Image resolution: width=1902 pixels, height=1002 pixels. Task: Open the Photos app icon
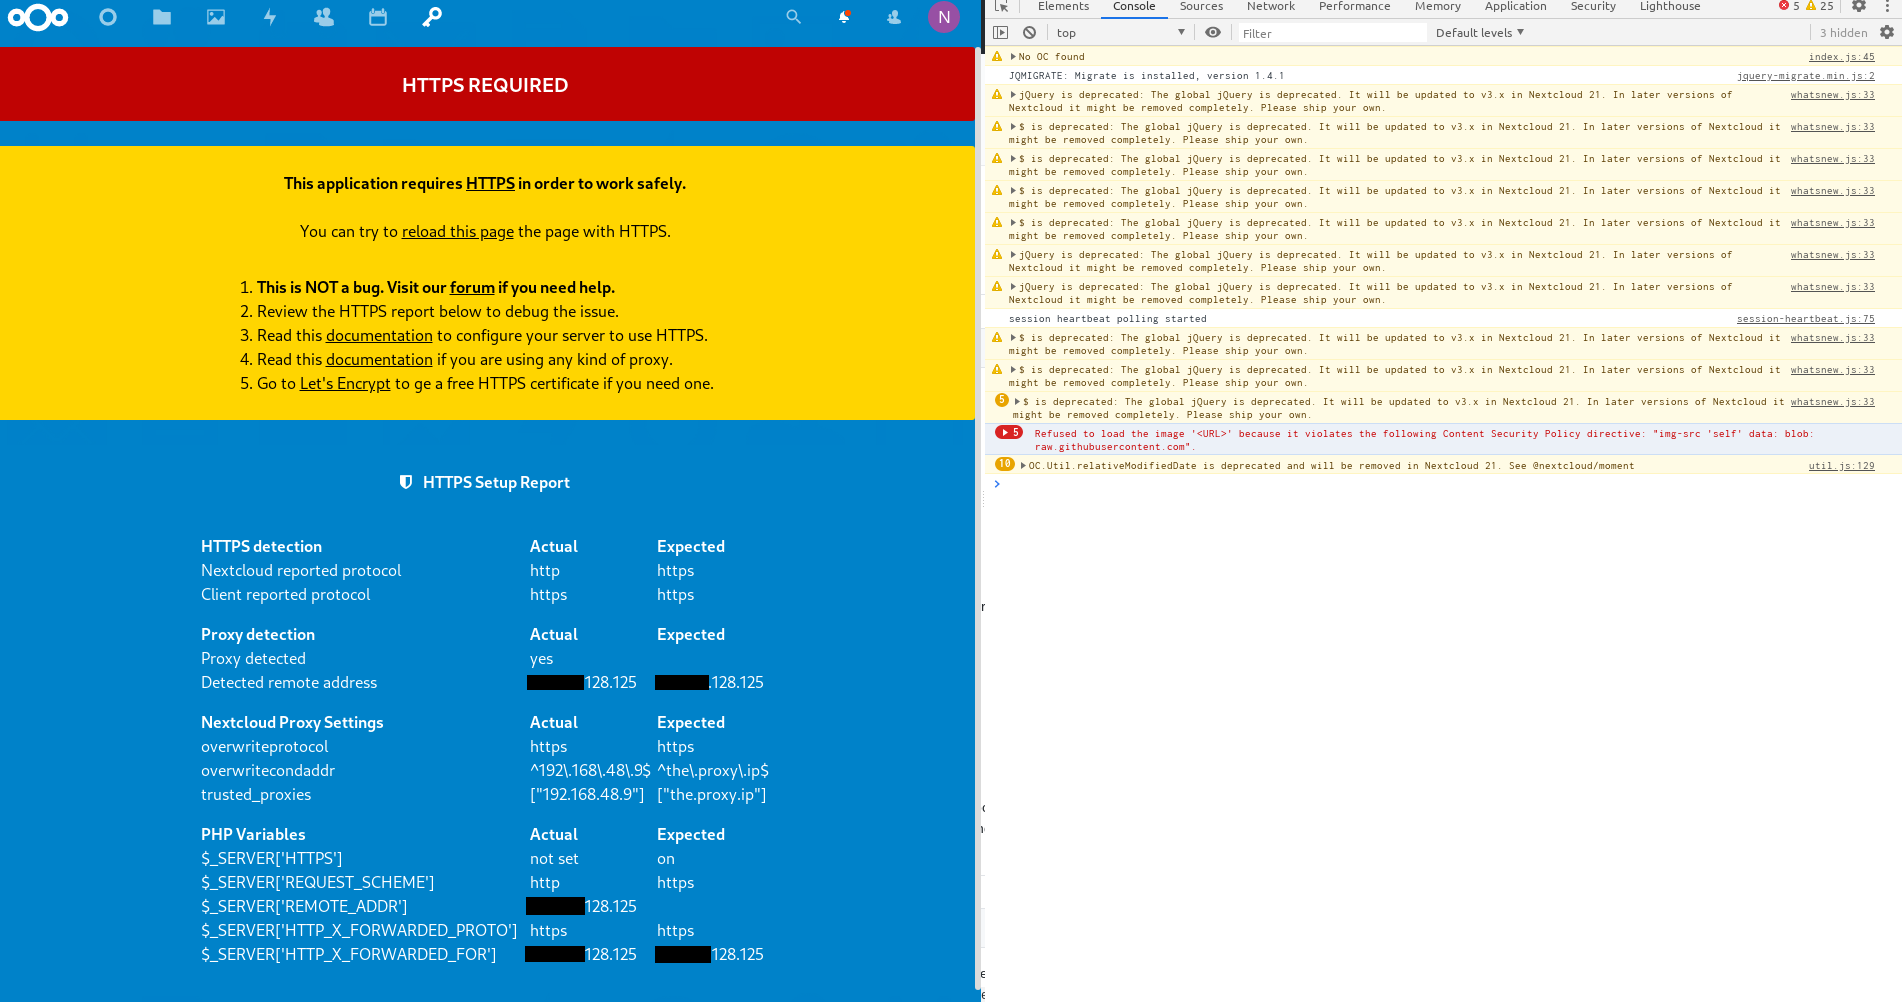(216, 17)
